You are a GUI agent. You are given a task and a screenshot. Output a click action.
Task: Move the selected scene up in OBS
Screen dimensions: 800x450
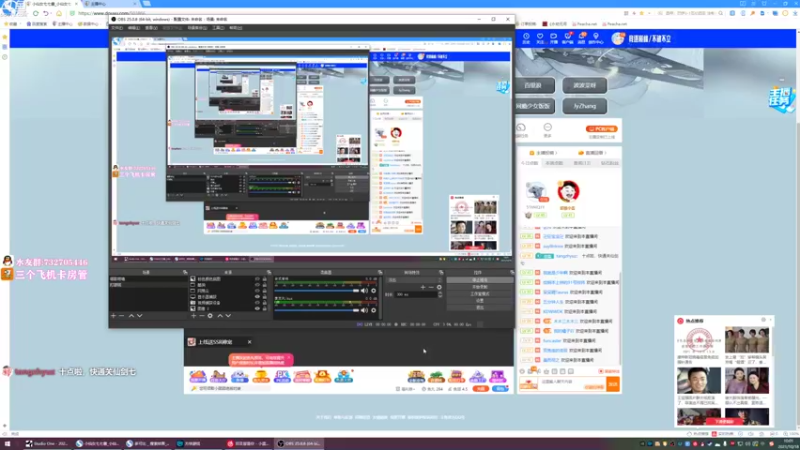(x=131, y=316)
